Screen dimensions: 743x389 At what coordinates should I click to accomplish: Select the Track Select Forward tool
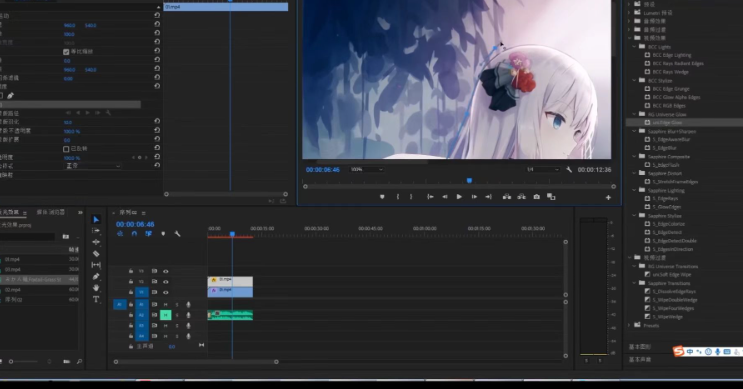tap(96, 231)
